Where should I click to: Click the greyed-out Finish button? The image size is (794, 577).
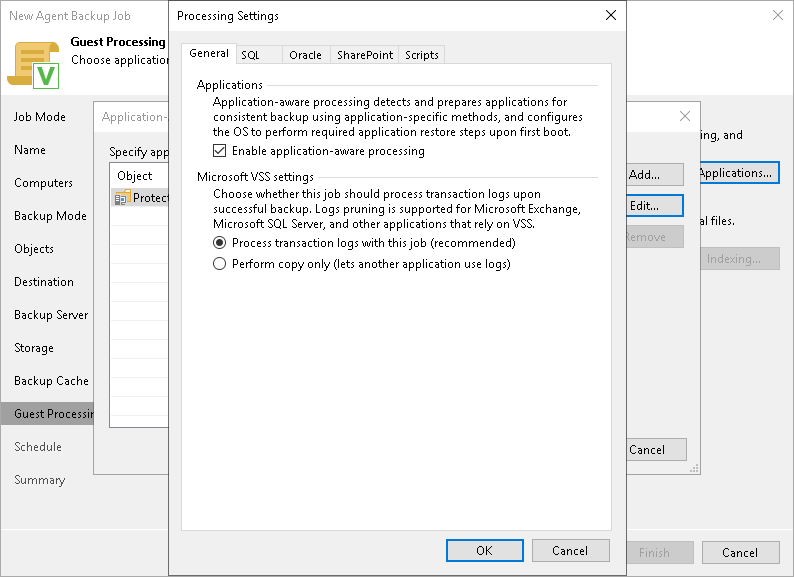click(x=660, y=553)
